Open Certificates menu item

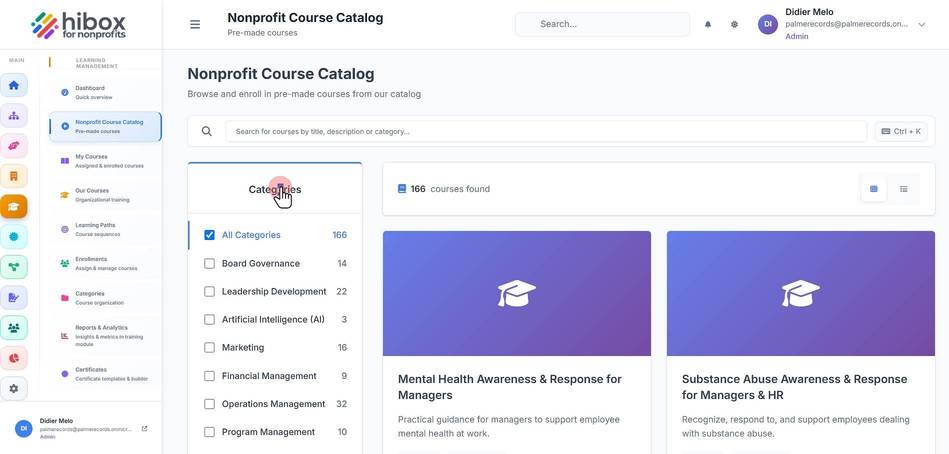pyautogui.click(x=105, y=373)
